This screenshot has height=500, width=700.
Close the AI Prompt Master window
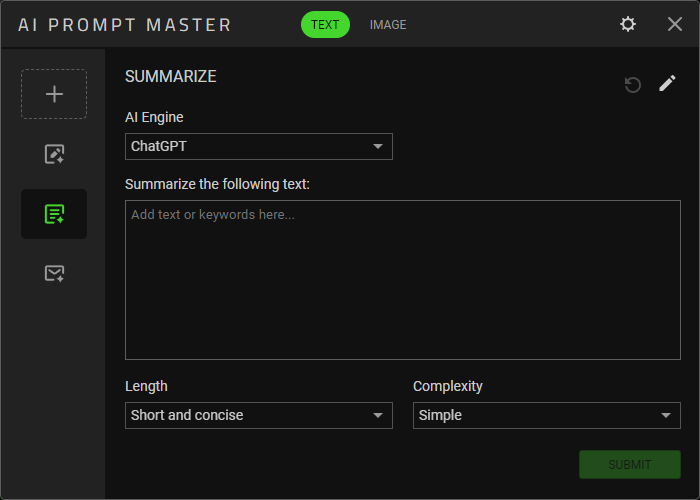click(675, 24)
